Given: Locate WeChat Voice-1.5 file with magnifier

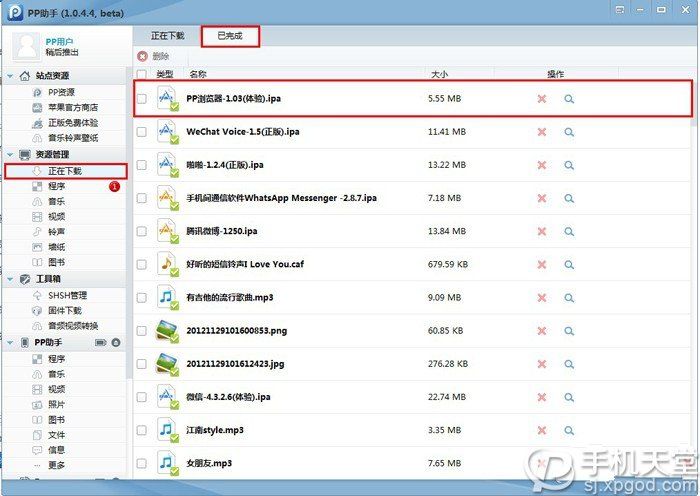Looking at the screenshot, I should tap(569, 132).
